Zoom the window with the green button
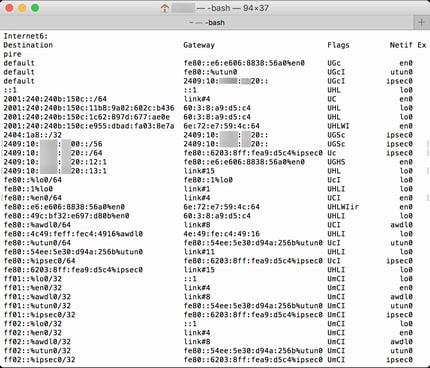The image size is (430, 368). click(35, 8)
